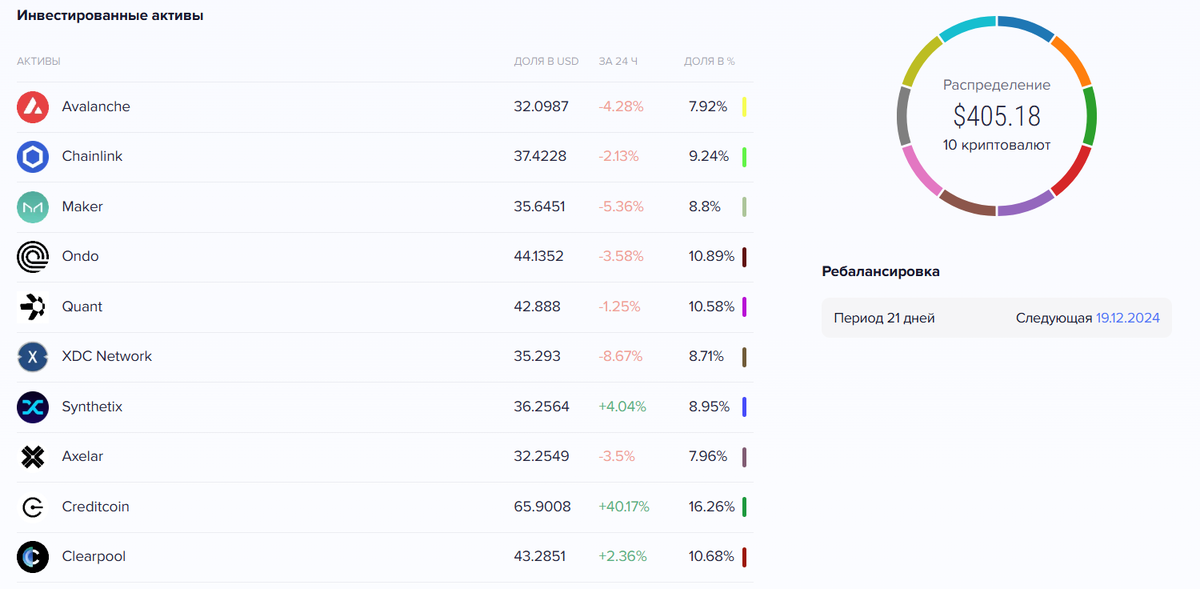Sort by the АКТИВЫ column header
The width and height of the screenshot is (1200, 589).
(38, 62)
